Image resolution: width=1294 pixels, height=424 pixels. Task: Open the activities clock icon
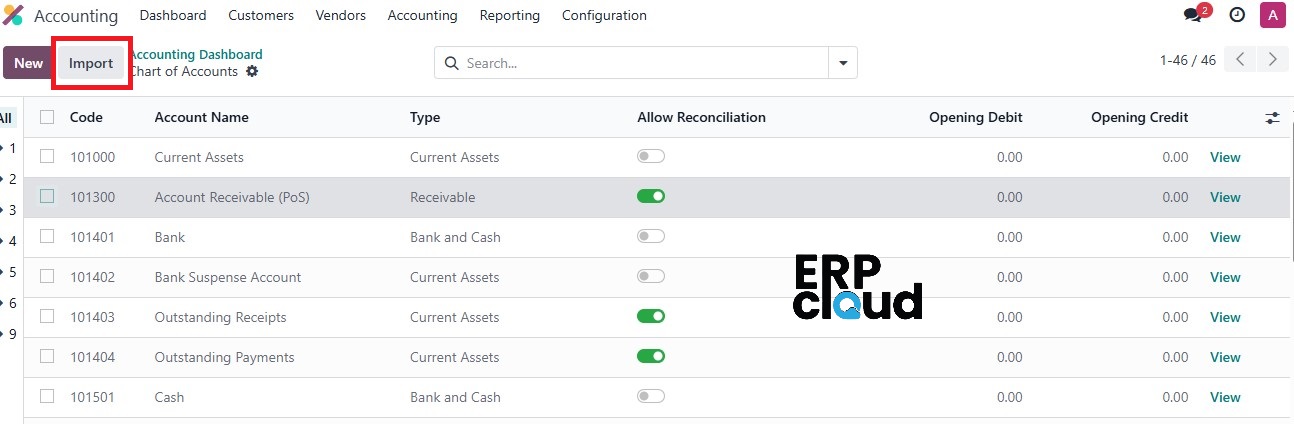(x=1237, y=15)
